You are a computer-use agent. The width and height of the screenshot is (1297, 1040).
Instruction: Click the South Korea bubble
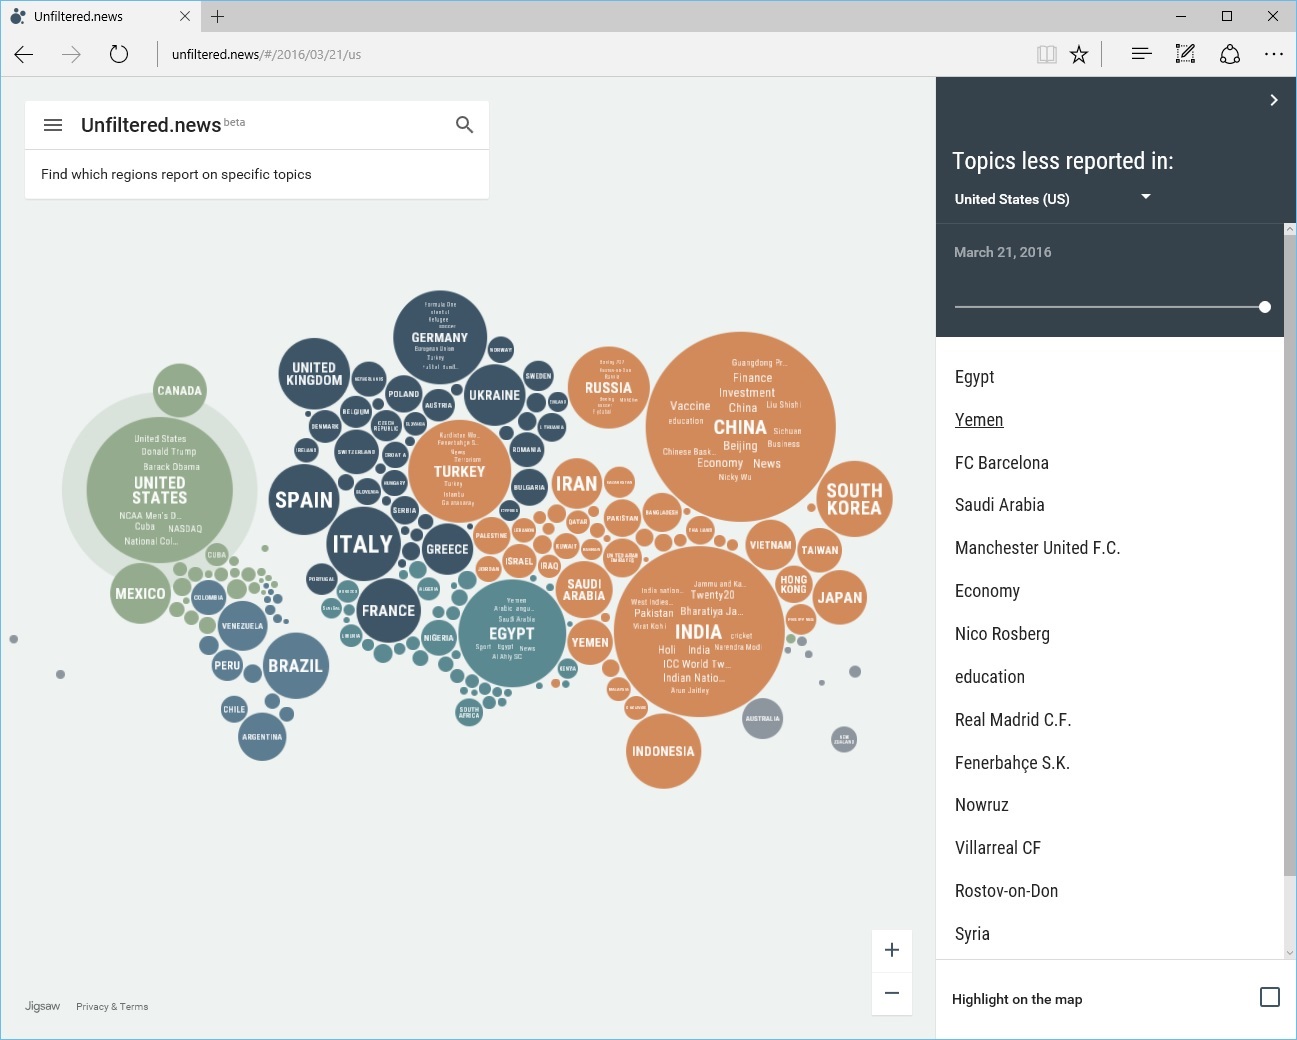tap(854, 499)
